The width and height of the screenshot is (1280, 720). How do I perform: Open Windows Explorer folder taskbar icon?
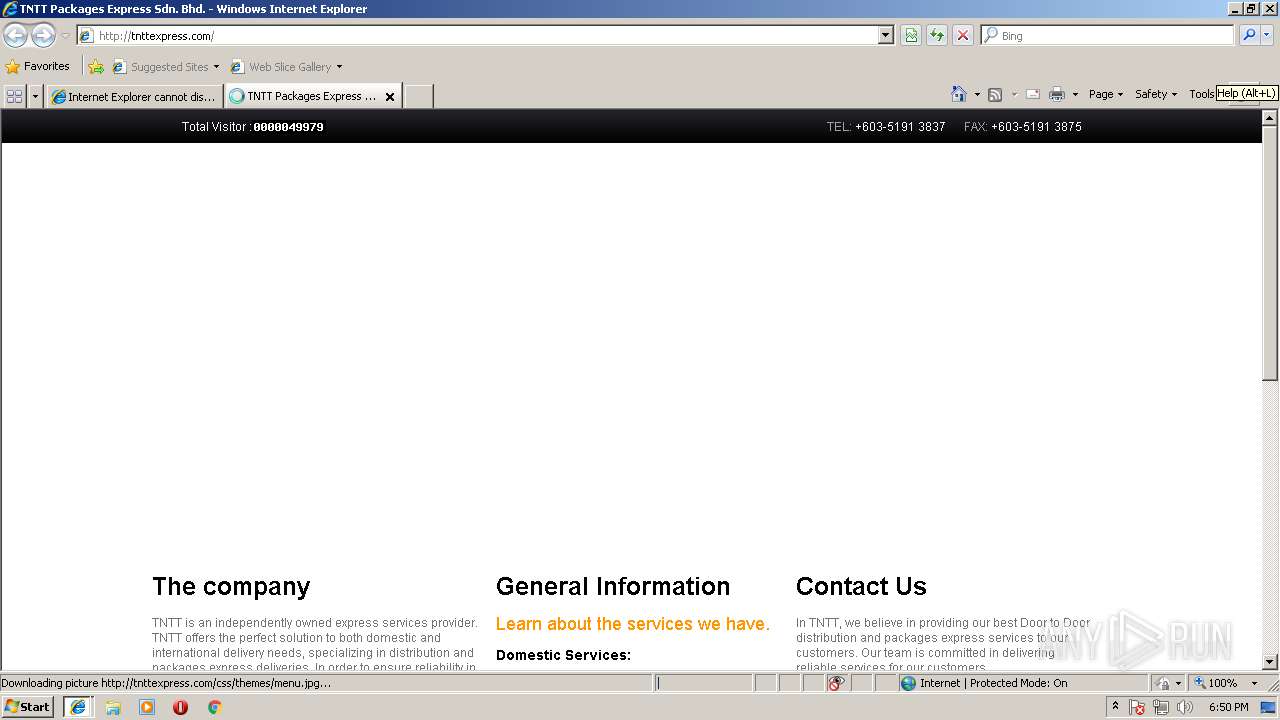click(113, 707)
